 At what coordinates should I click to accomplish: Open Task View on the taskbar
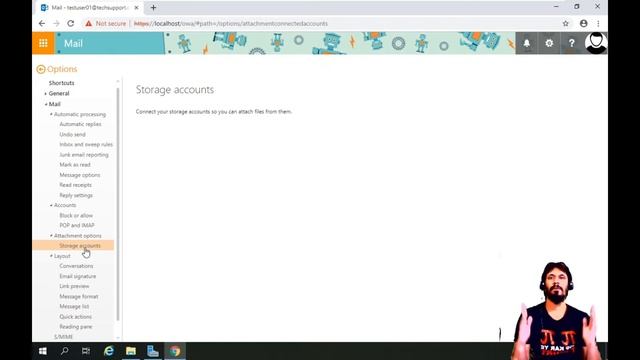tap(86, 351)
